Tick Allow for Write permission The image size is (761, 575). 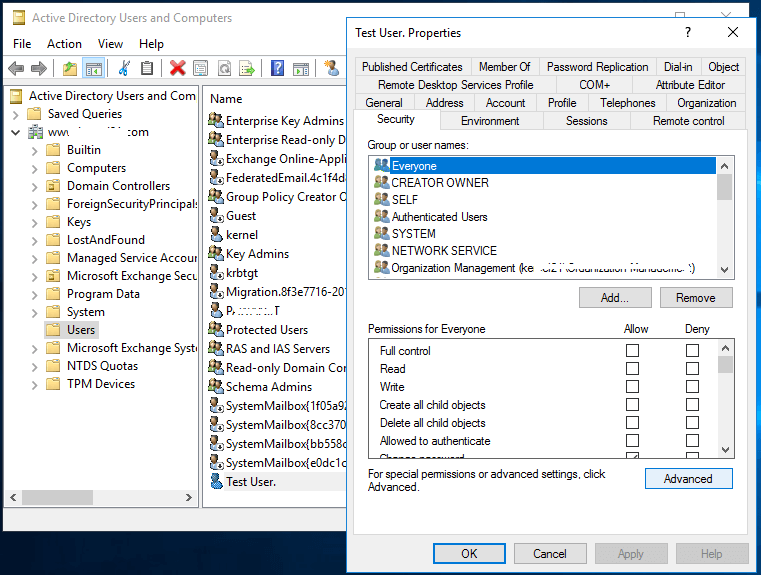(x=632, y=387)
